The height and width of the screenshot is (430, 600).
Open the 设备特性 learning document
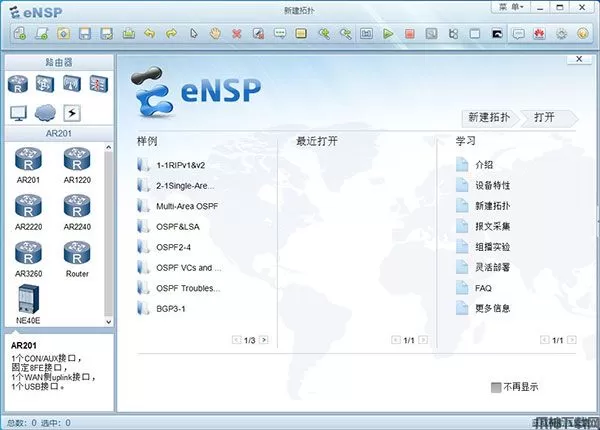point(483,185)
